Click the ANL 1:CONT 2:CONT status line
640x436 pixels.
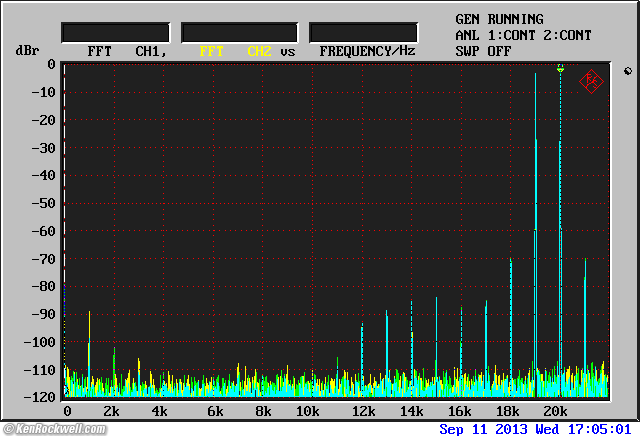(x=523, y=35)
